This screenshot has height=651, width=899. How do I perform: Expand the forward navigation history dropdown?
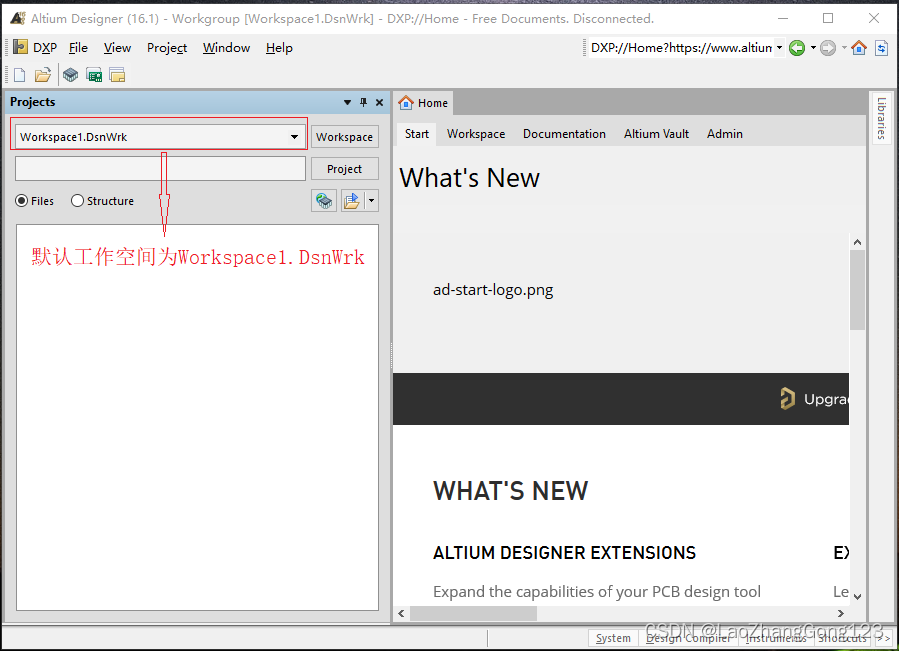tap(844, 48)
